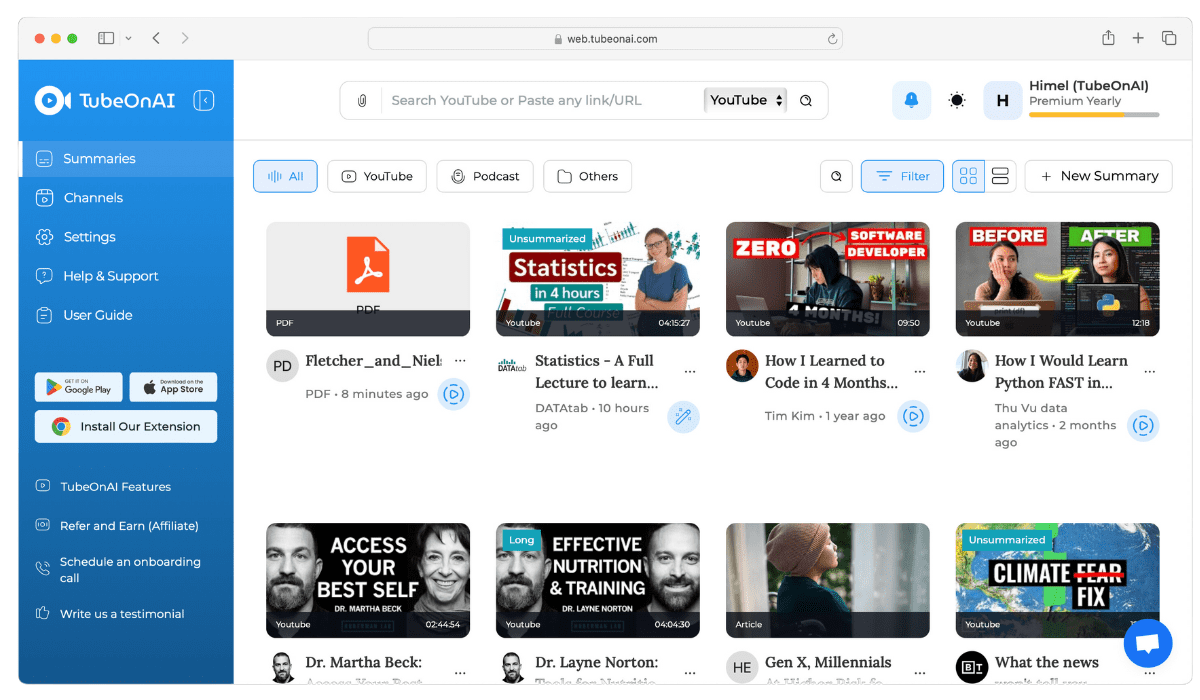The width and height of the screenshot is (1200, 700).
Task: Open the YouTube source dropdown in search bar
Action: (x=746, y=100)
